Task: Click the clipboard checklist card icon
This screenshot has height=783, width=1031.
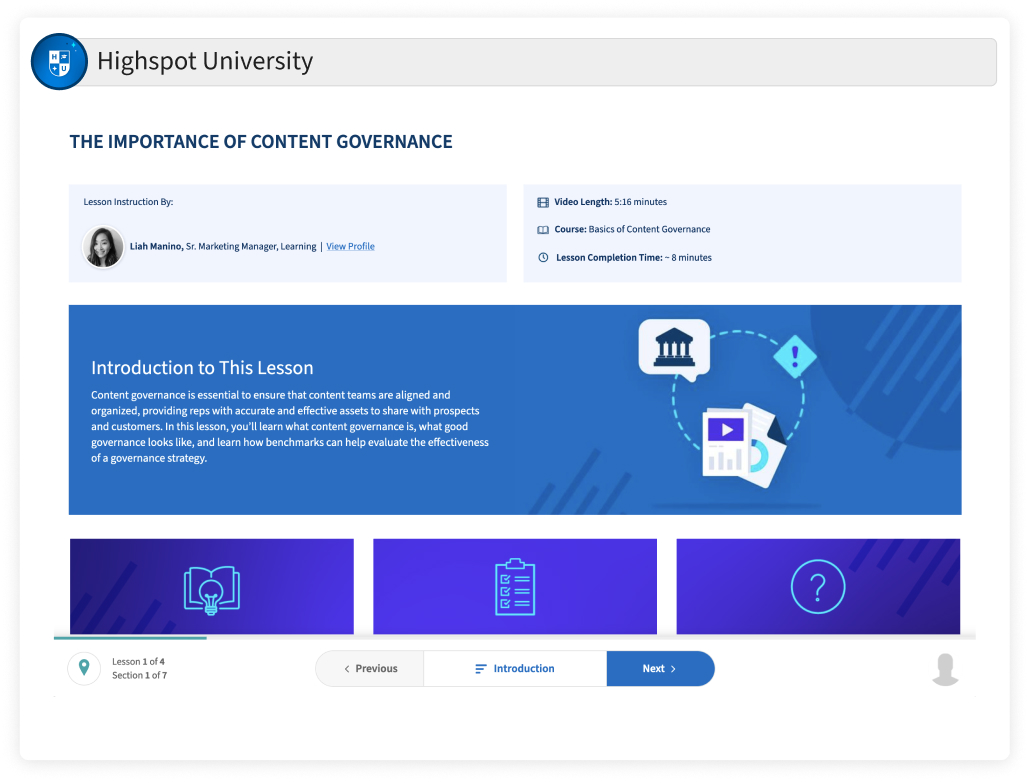Action: pos(515,587)
